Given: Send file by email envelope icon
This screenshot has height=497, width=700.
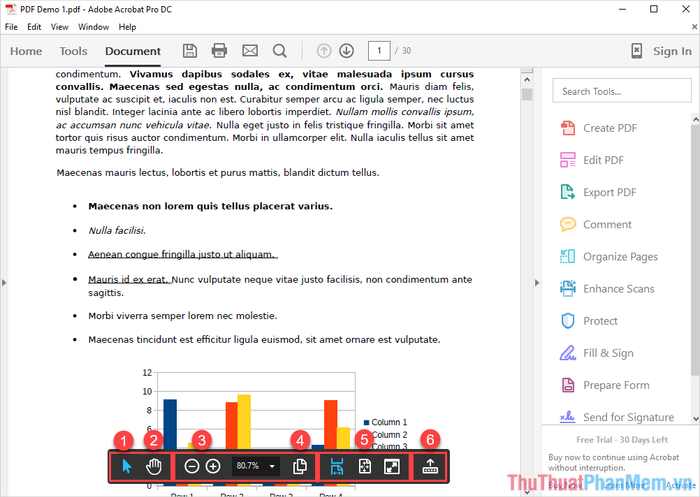Looking at the screenshot, I should coord(250,51).
